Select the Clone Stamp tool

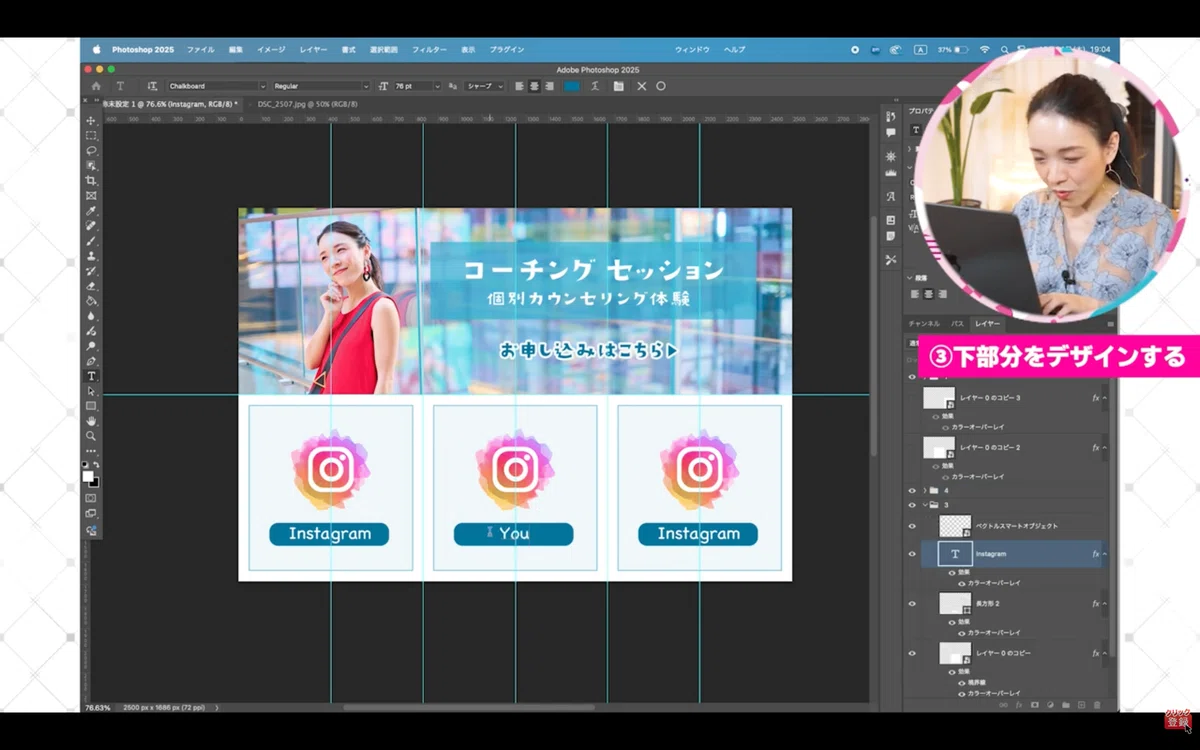[91, 256]
